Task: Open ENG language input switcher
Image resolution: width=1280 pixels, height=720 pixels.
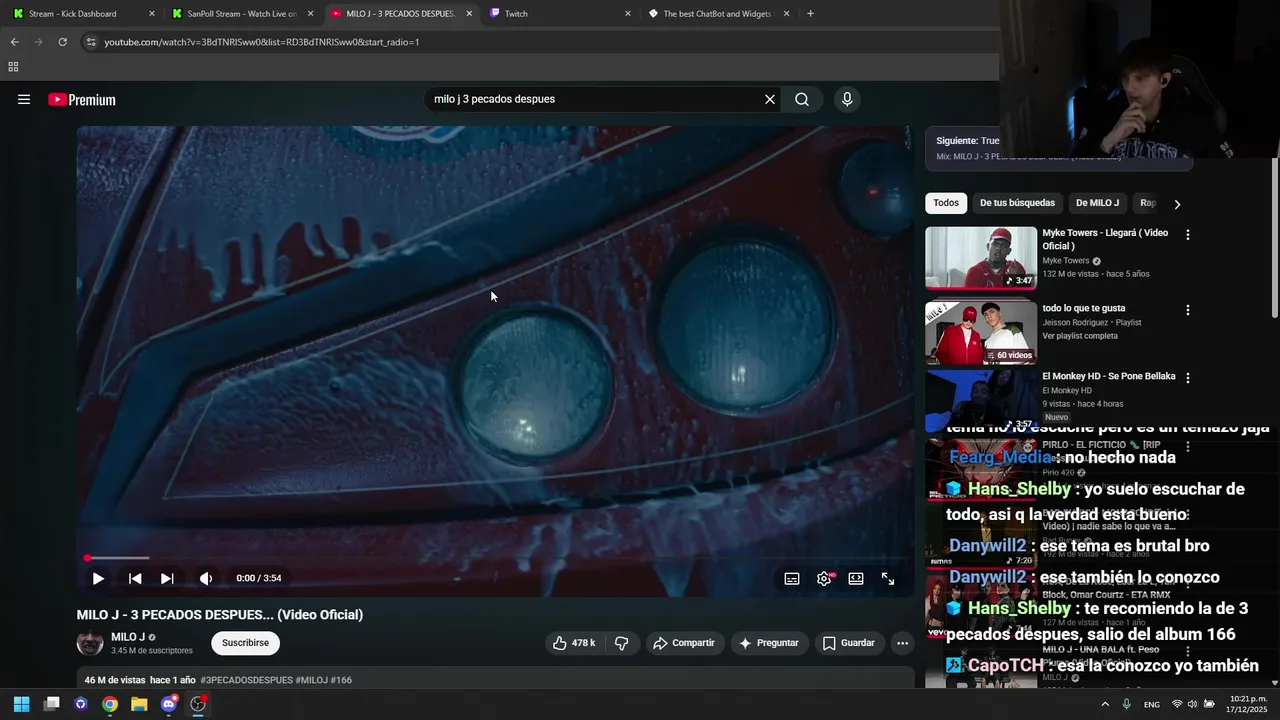Action: (x=1152, y=704)
